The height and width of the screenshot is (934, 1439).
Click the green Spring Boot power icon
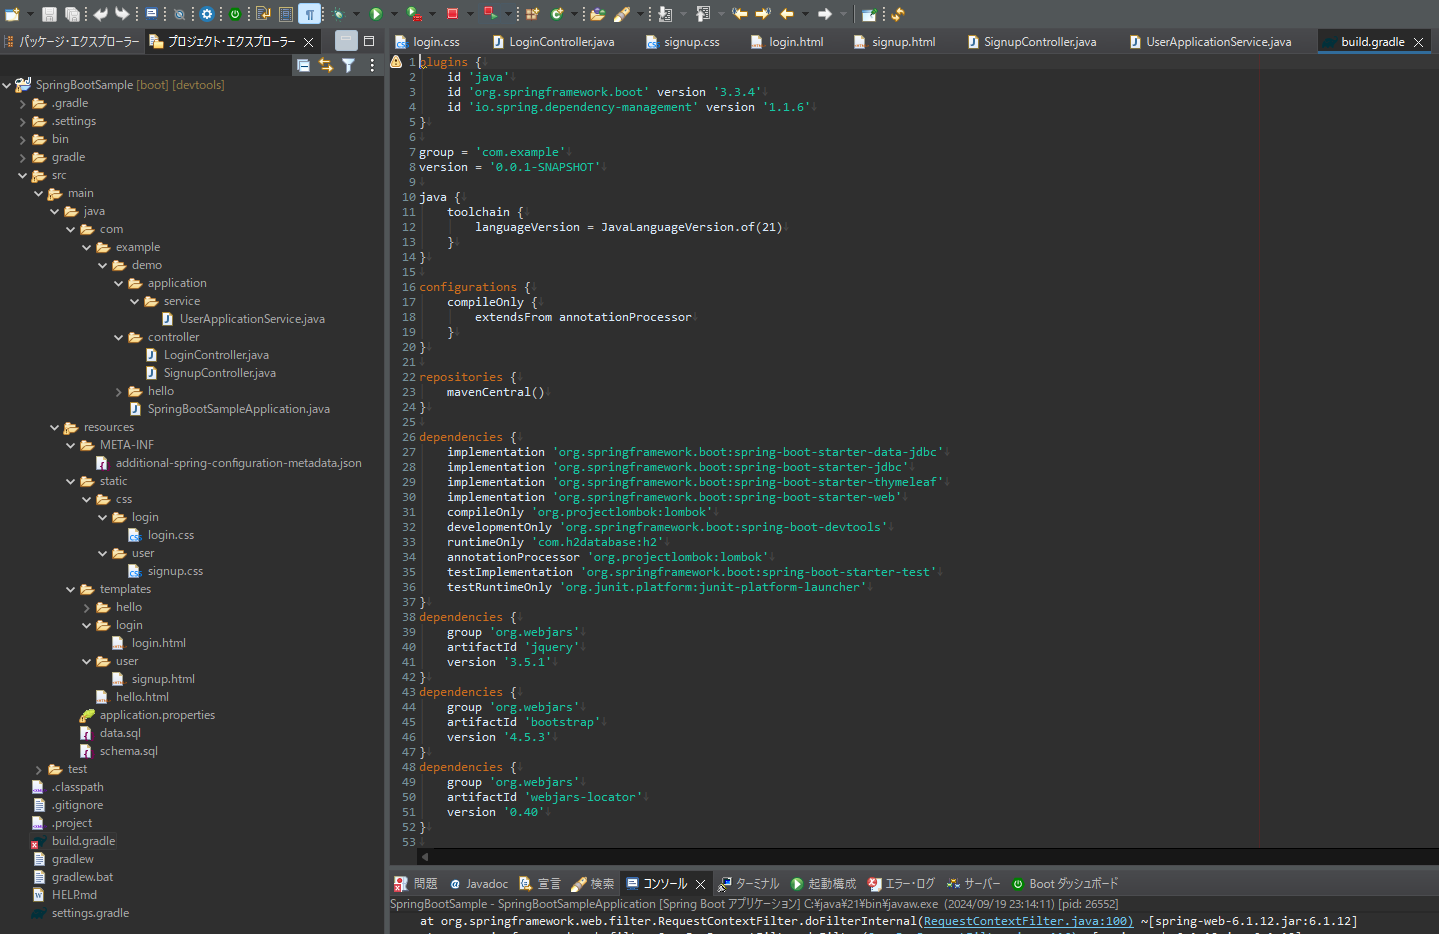235,14
